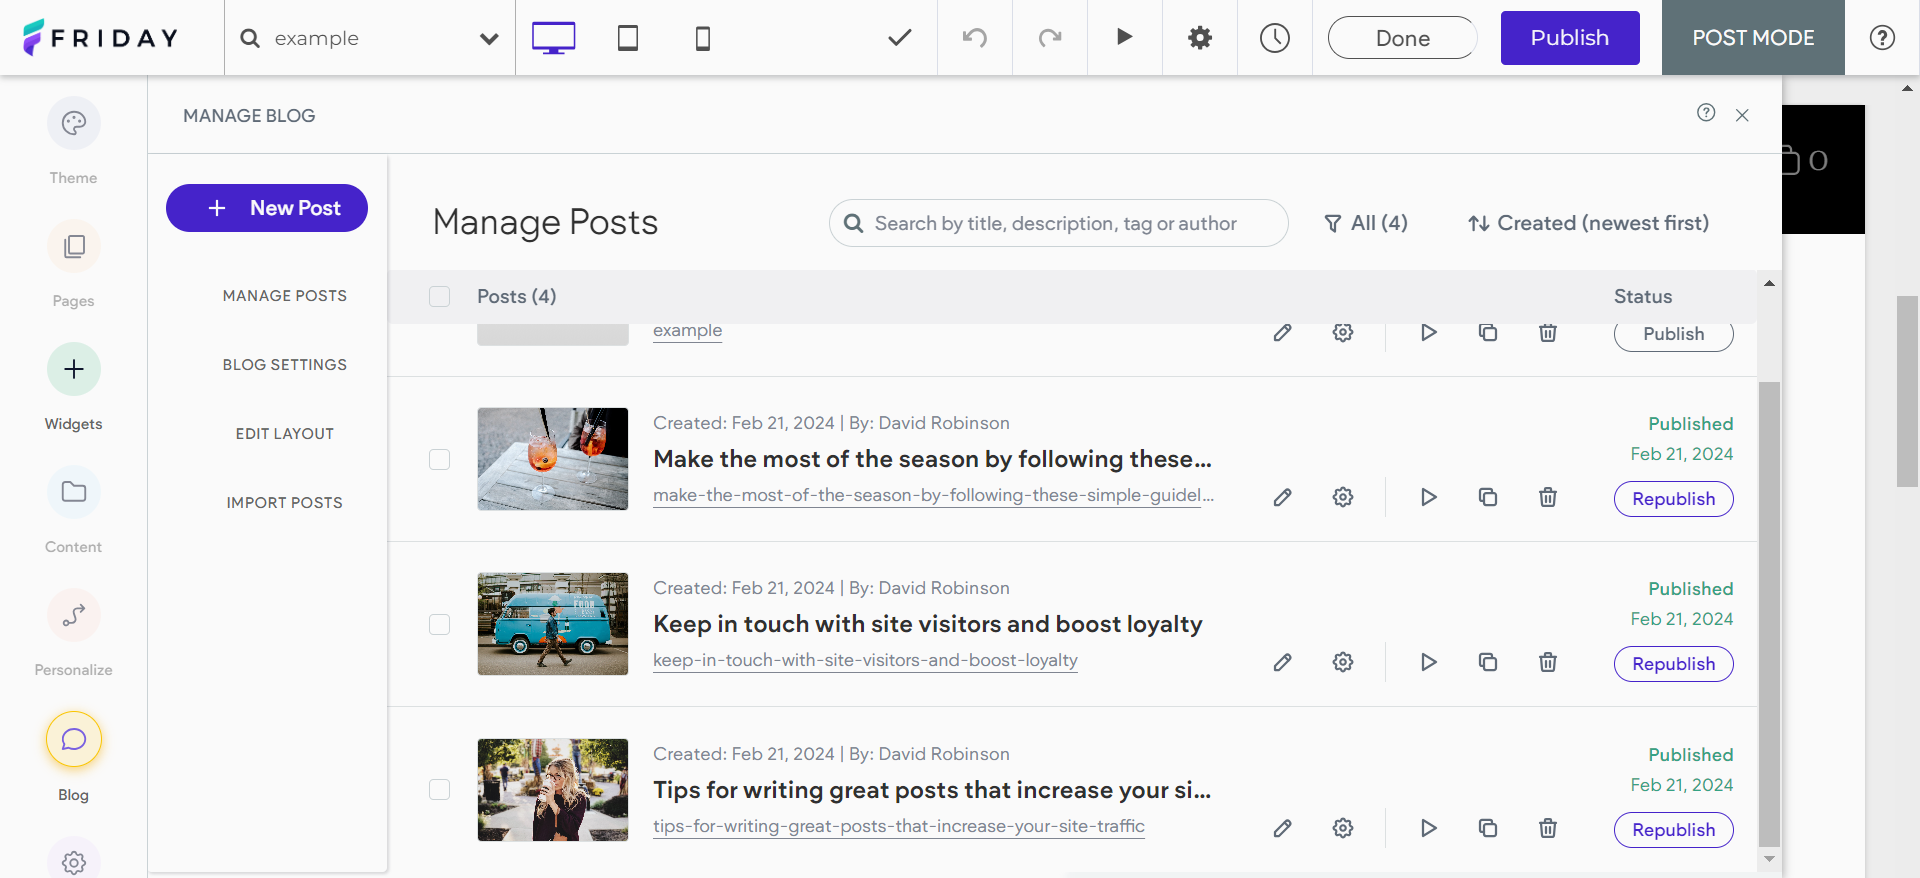Screen dimensions: 1920x878
Task: Expand the page selector dropdown arrow
Action: [x=489, y=39]
